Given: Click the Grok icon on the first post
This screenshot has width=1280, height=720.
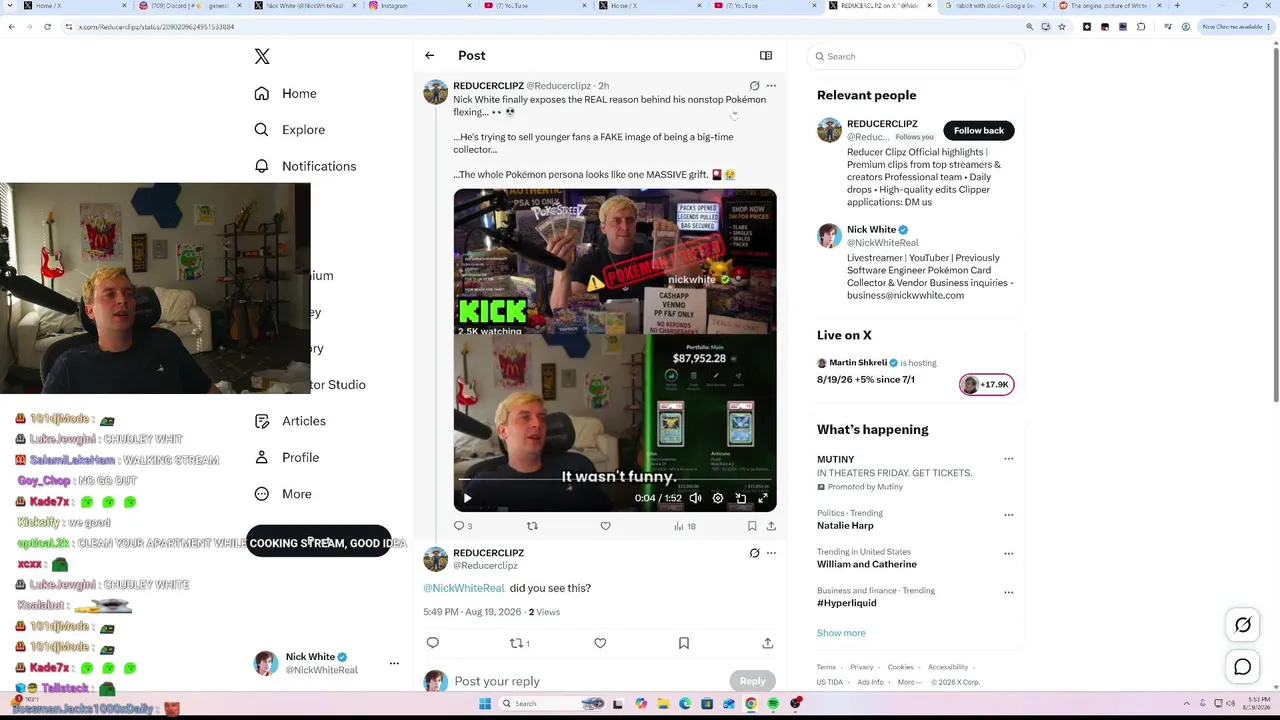Looking at the screenshot, I should pyautogui.click(x=755, y=86).
